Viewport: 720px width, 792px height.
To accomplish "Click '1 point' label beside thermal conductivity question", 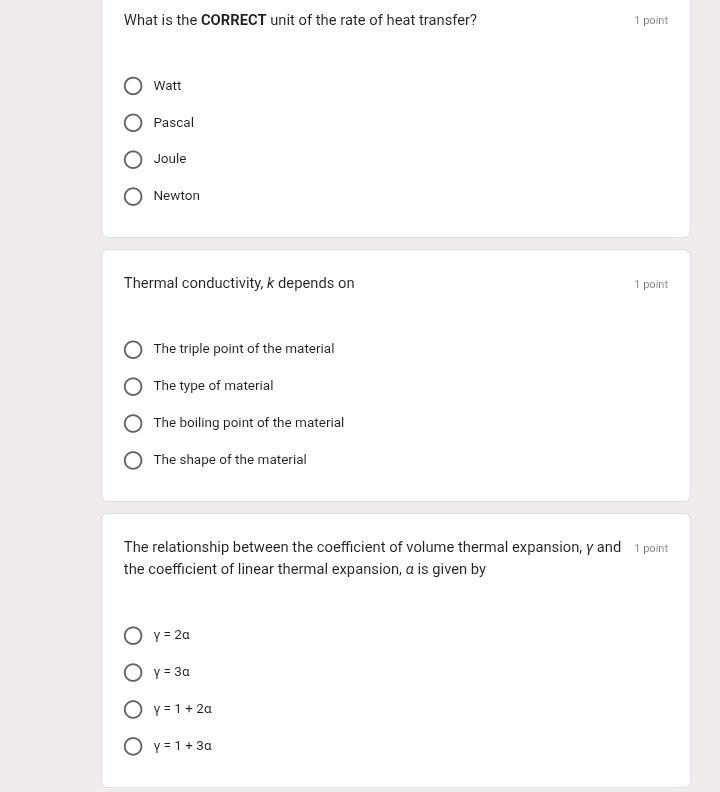I will coord(651,285).
